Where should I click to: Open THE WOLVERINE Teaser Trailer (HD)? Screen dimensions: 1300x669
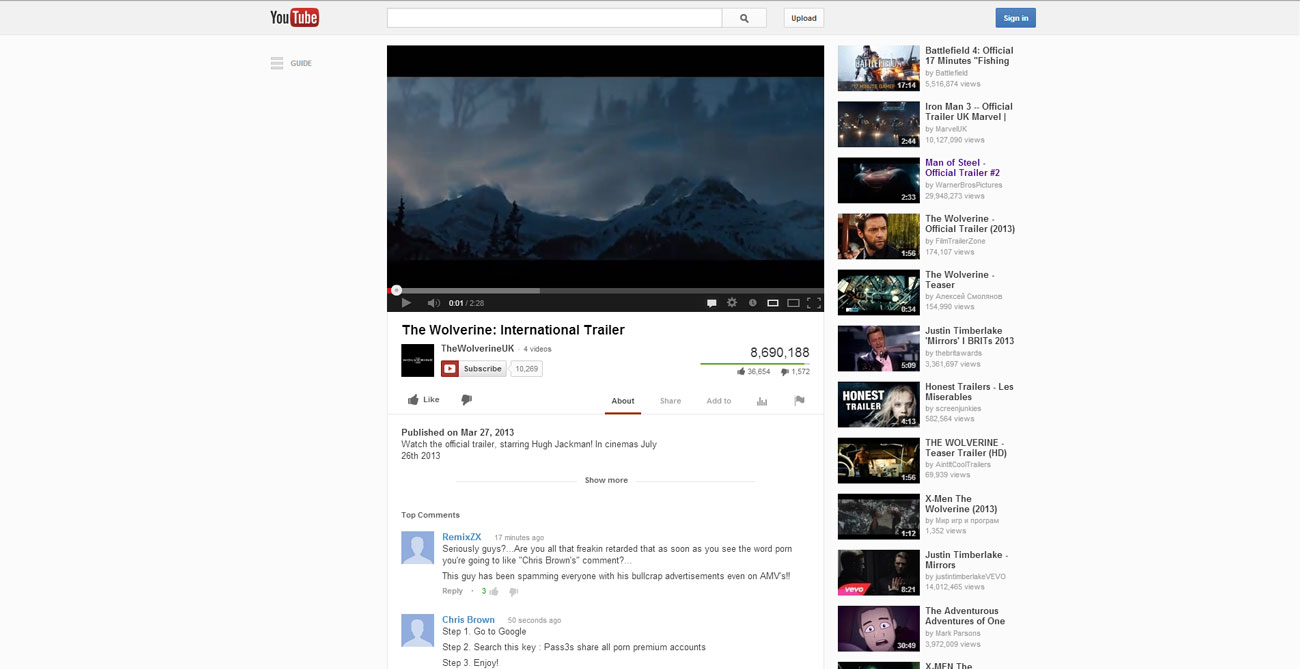966,448
